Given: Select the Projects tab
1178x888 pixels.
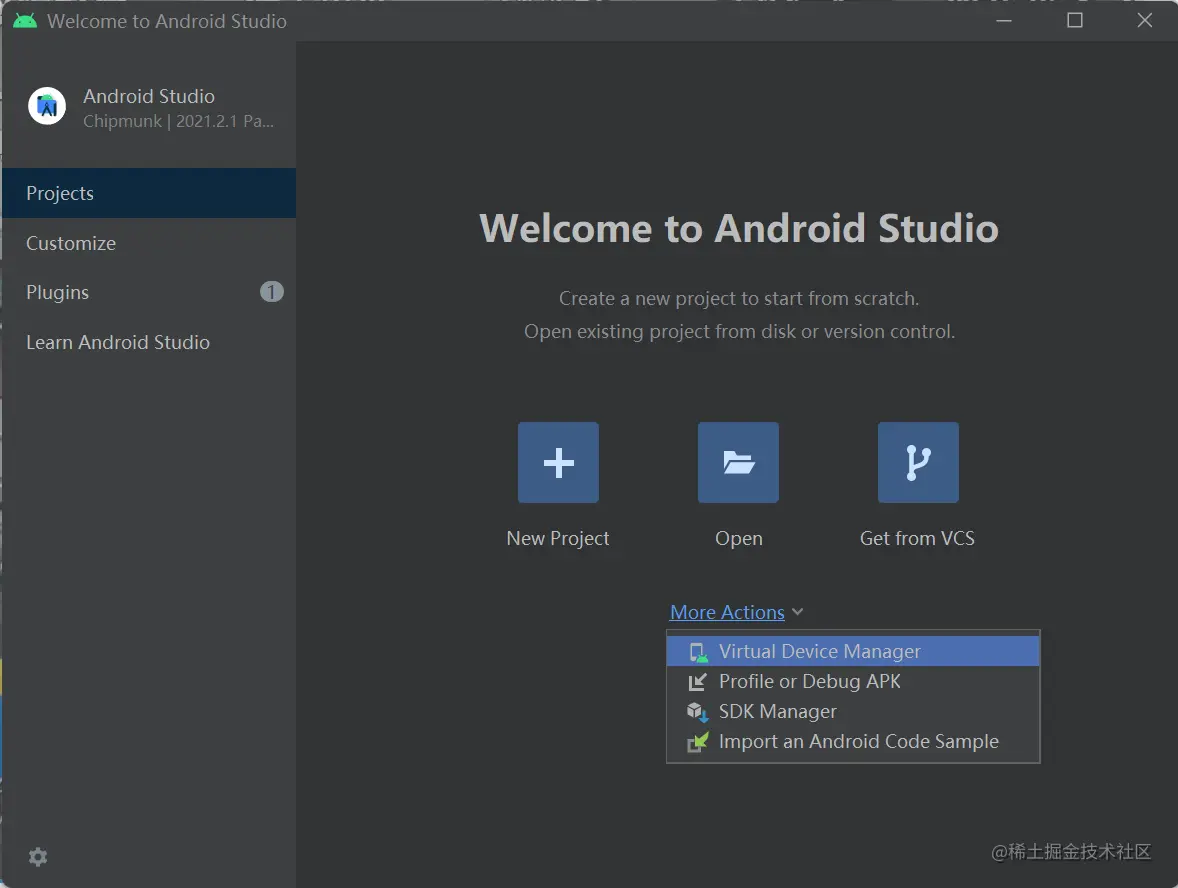Looking at the screenshot, I should coord(149,193).
